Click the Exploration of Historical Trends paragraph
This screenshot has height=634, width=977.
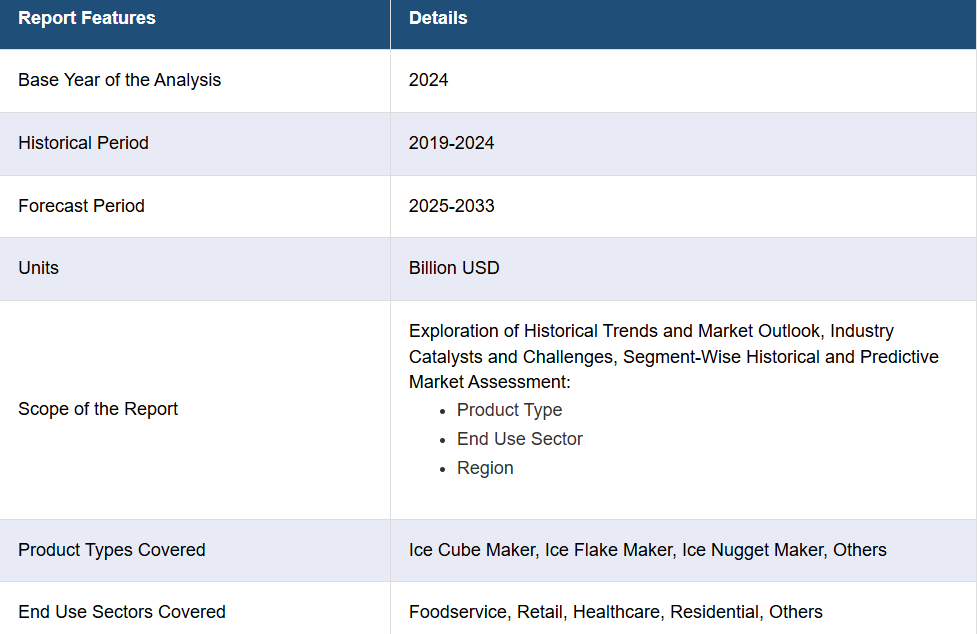(x=674, y=356)
